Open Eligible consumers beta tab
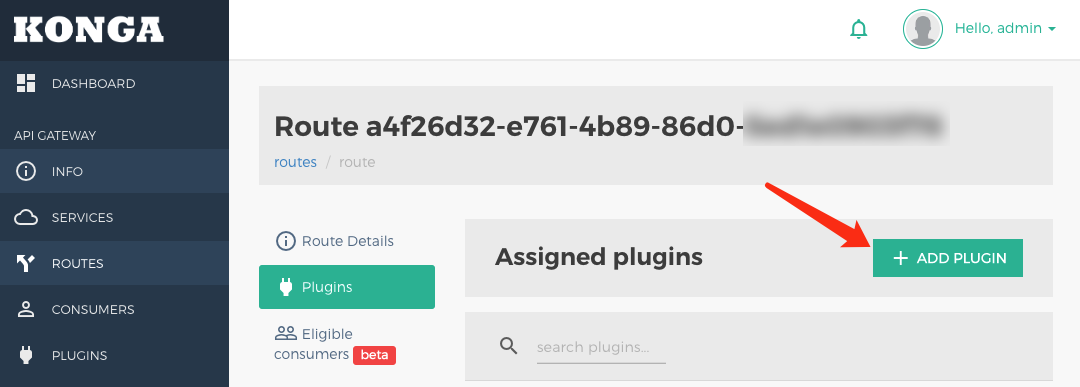 [x=335, y=344]
